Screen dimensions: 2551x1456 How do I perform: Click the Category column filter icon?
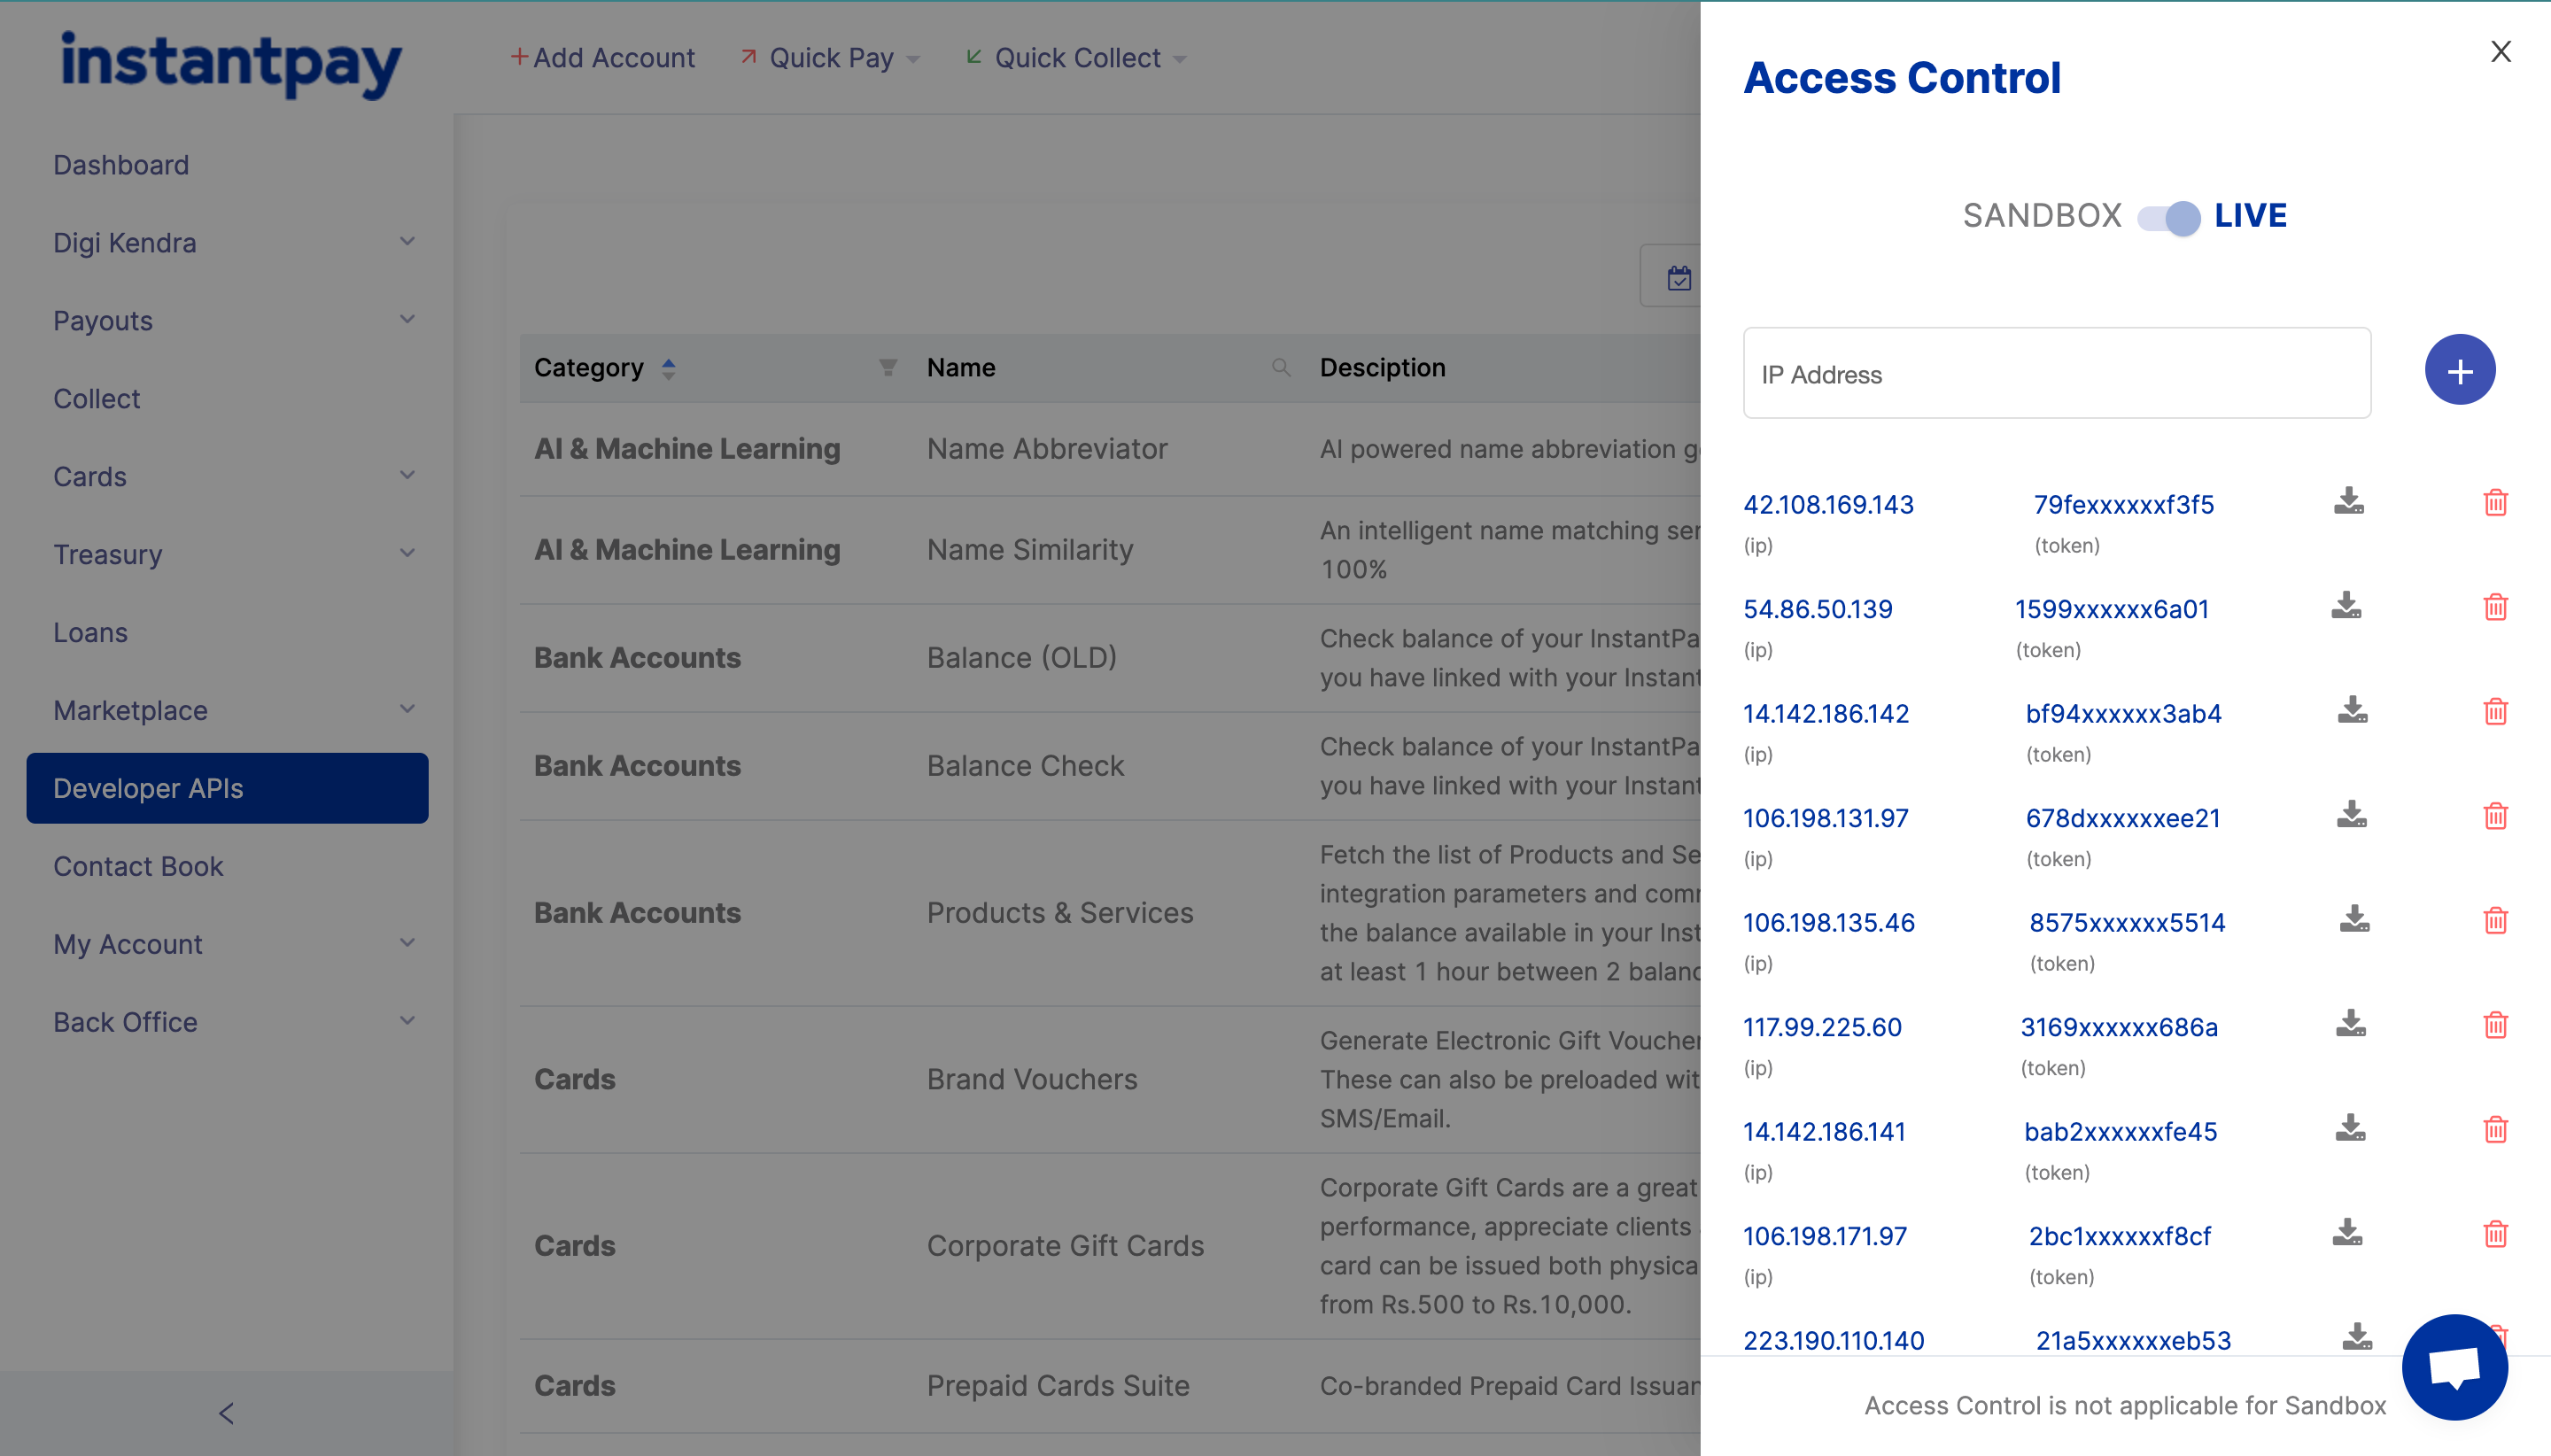pos(887,368)
